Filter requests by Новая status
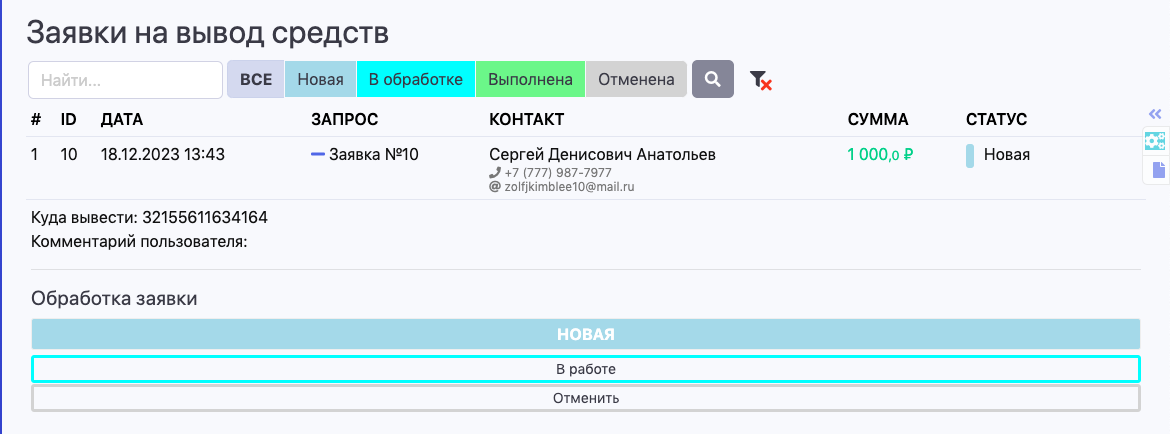Screen dimensions: 1170x434 pos(320,79)
